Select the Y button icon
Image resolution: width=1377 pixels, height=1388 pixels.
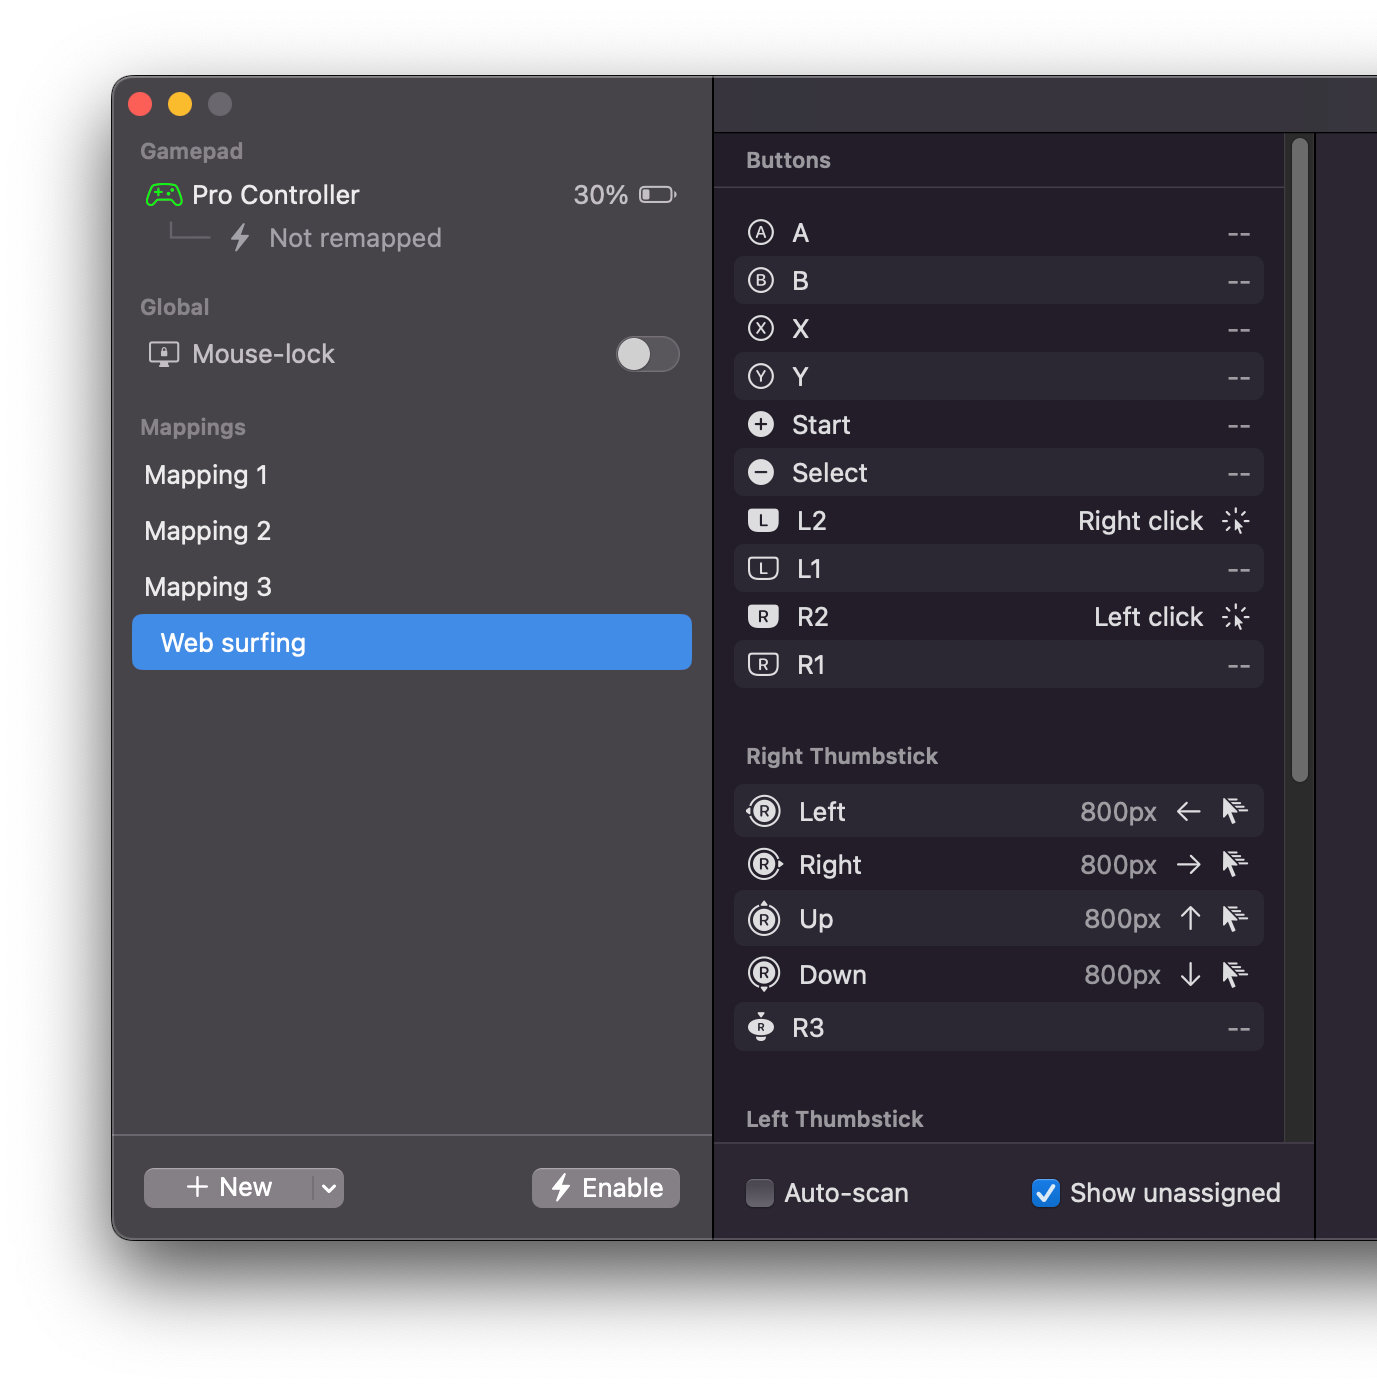click(761, 377)
